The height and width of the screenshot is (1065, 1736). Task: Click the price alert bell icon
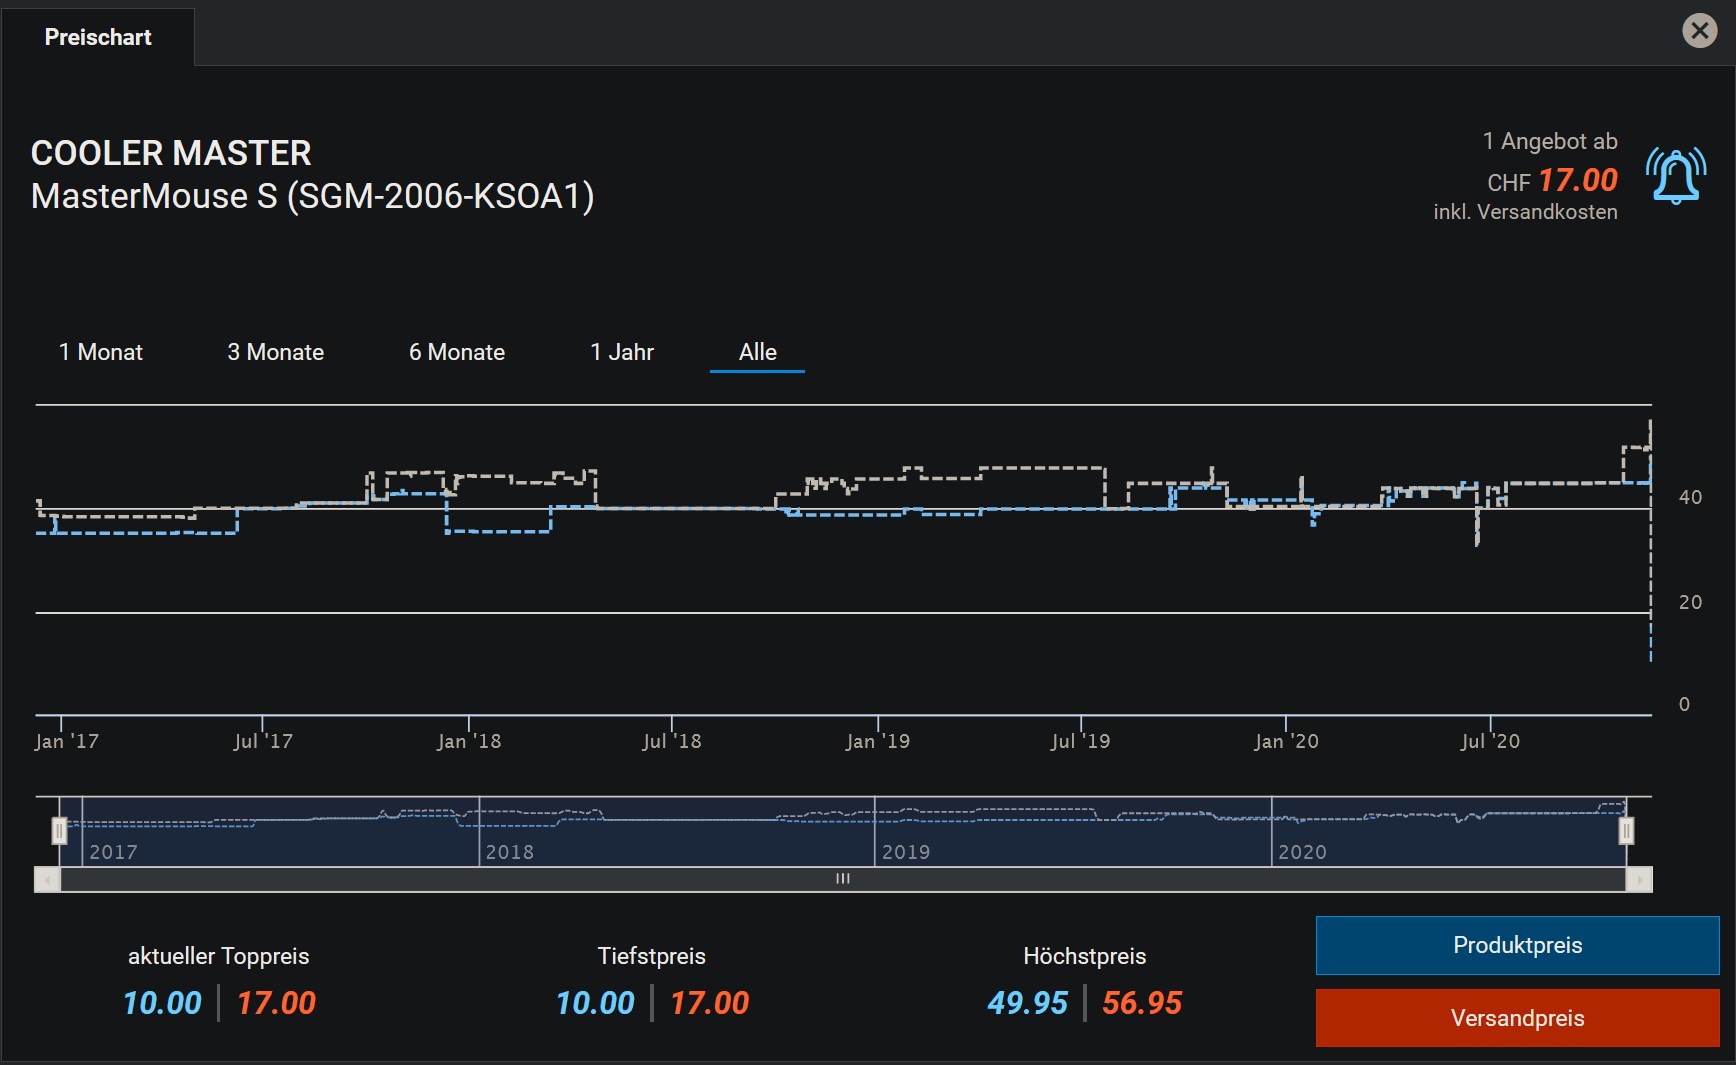coord(1676,176)
